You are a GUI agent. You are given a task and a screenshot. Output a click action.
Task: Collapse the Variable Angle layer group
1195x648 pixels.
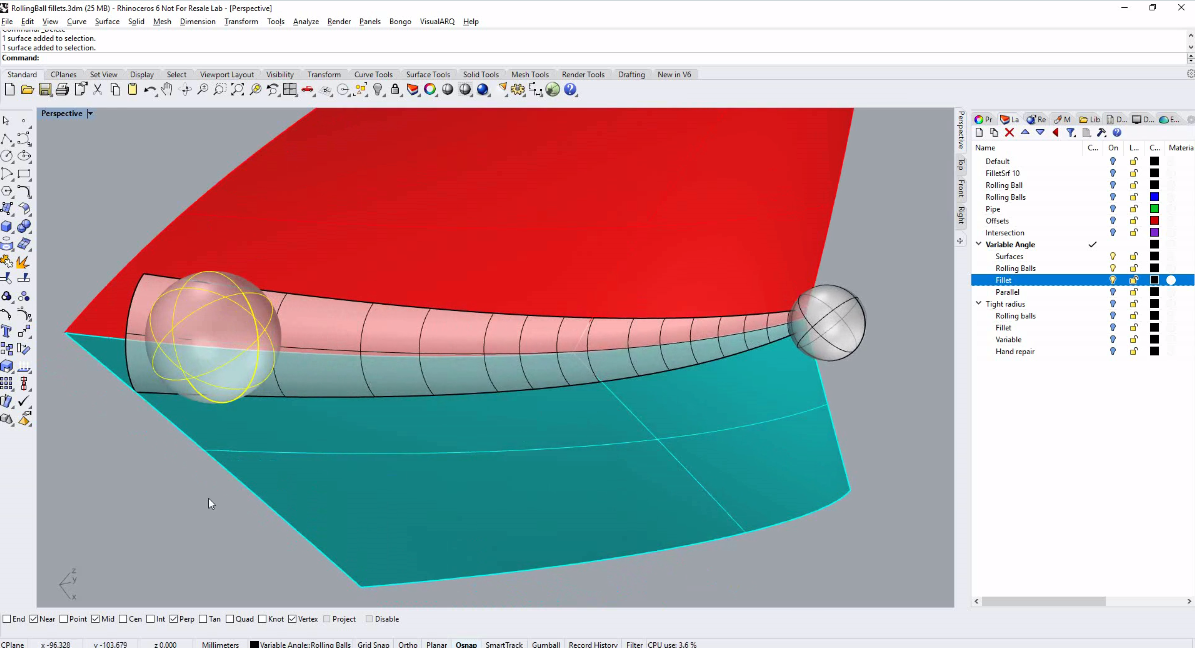(x=978, y=244)
